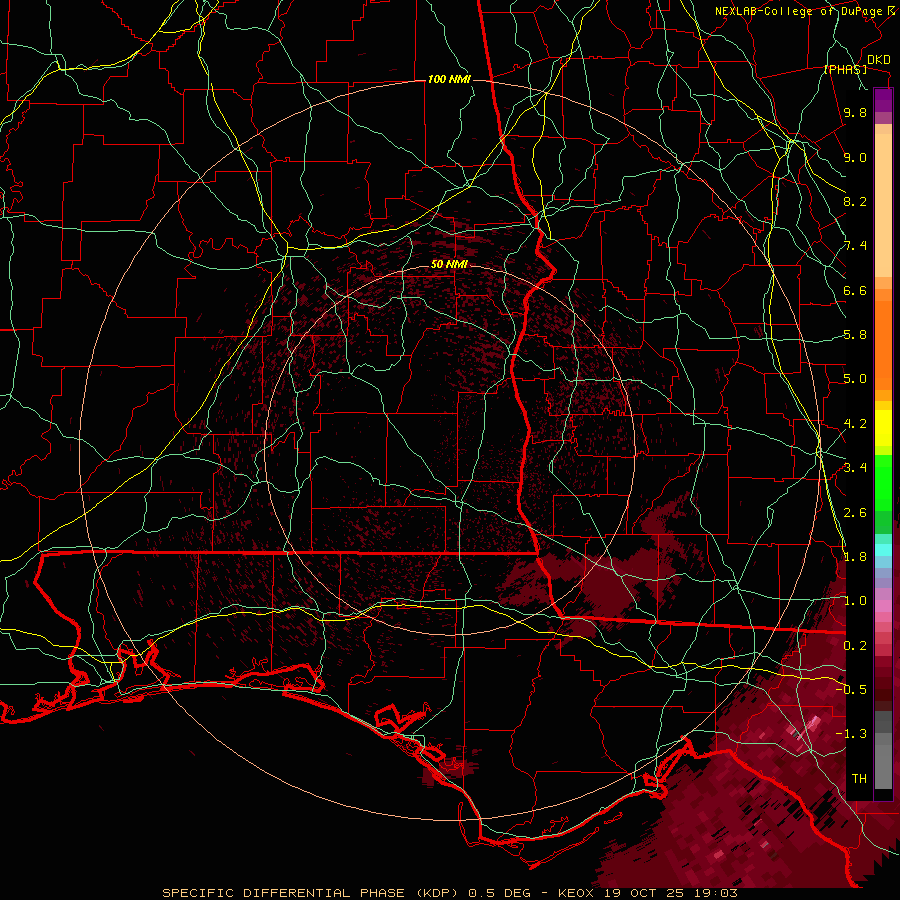Click the "100 NMI" range ring label
This screenshot has width=900, height=900.
click(x=449, y=79)
